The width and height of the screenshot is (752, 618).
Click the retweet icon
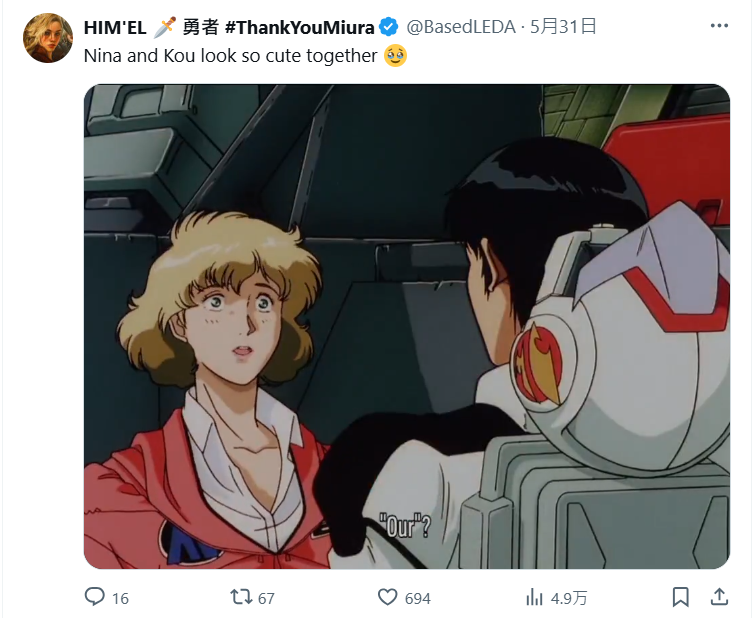click(241, 597)
